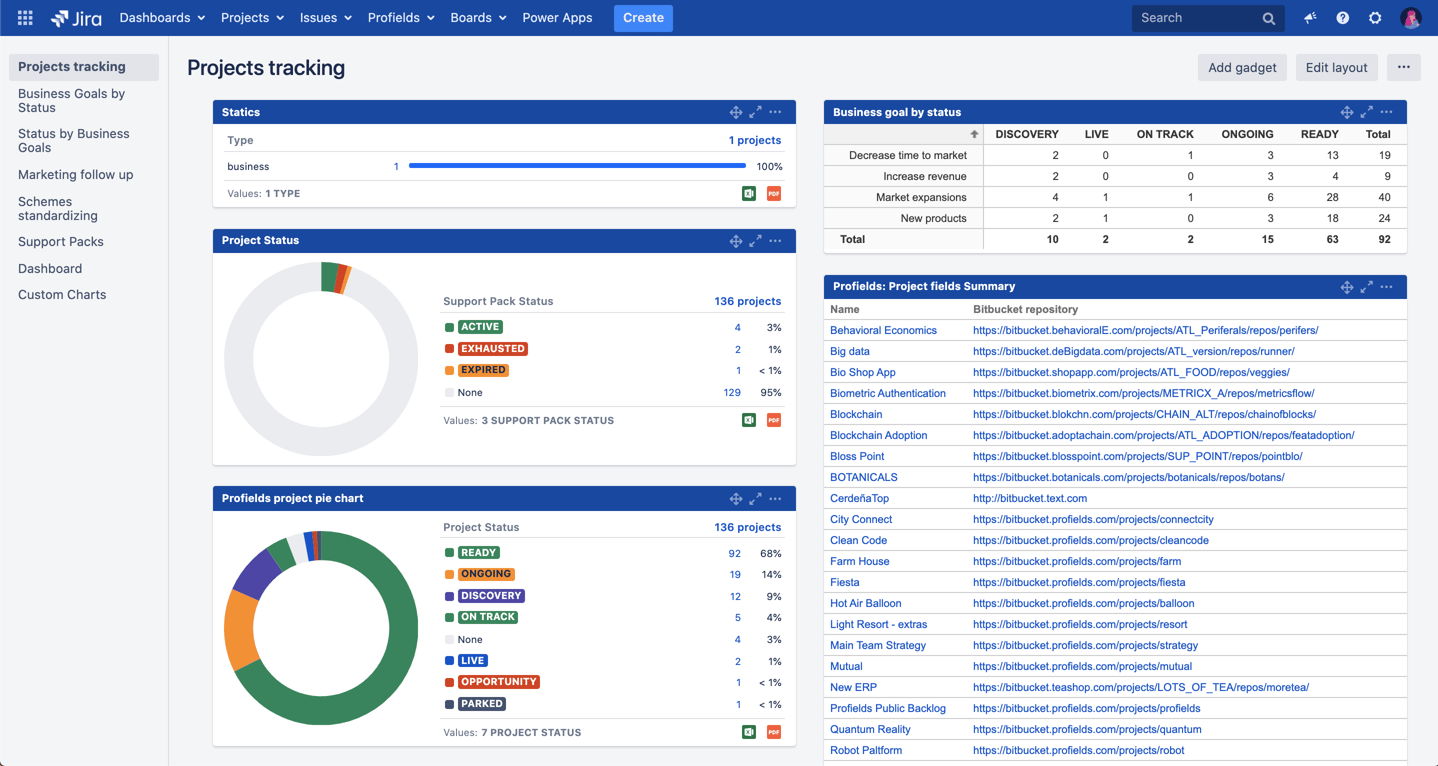Export the Statics gadget to Excel
This screenshot has width=1438, height=766.
[x=748, y=194]
